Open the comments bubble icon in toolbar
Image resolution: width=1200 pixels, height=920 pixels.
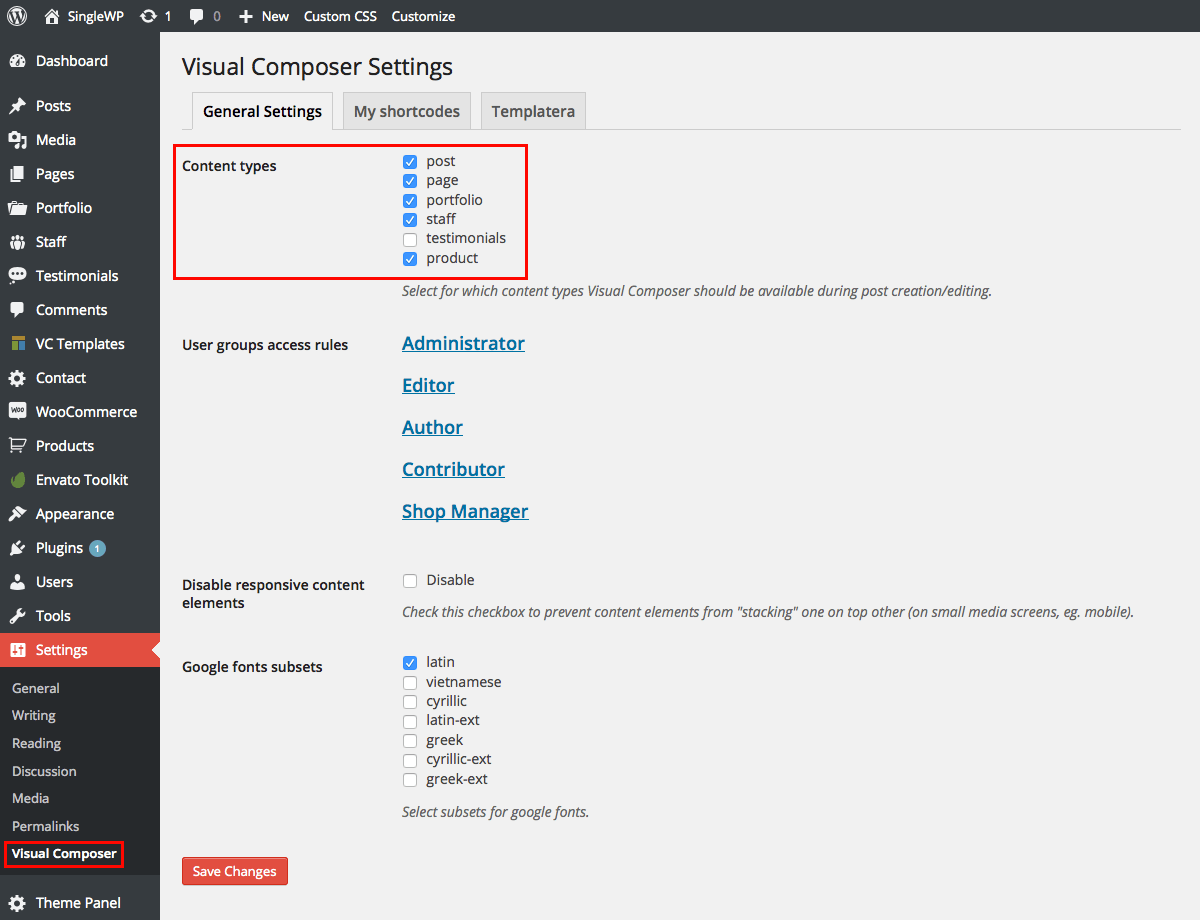tap(197, 16)
